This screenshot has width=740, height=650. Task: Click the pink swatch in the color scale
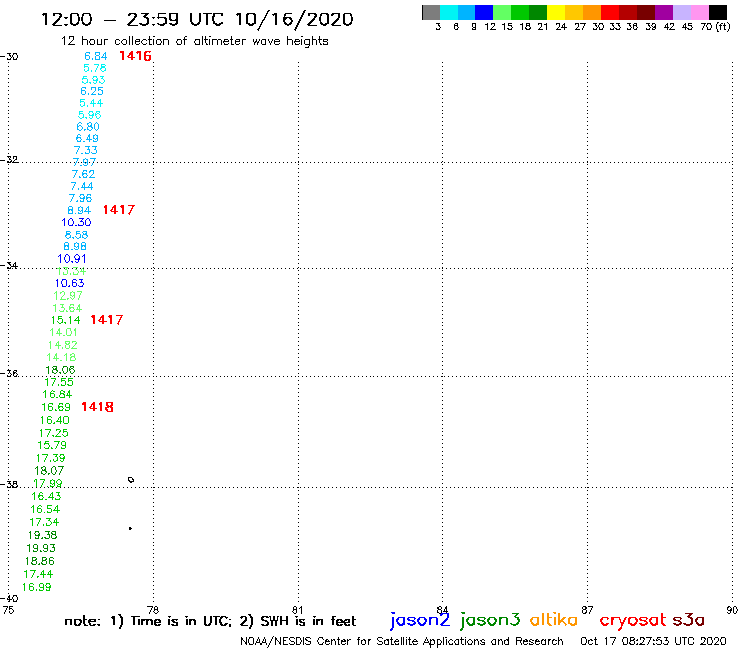(700, 12)
